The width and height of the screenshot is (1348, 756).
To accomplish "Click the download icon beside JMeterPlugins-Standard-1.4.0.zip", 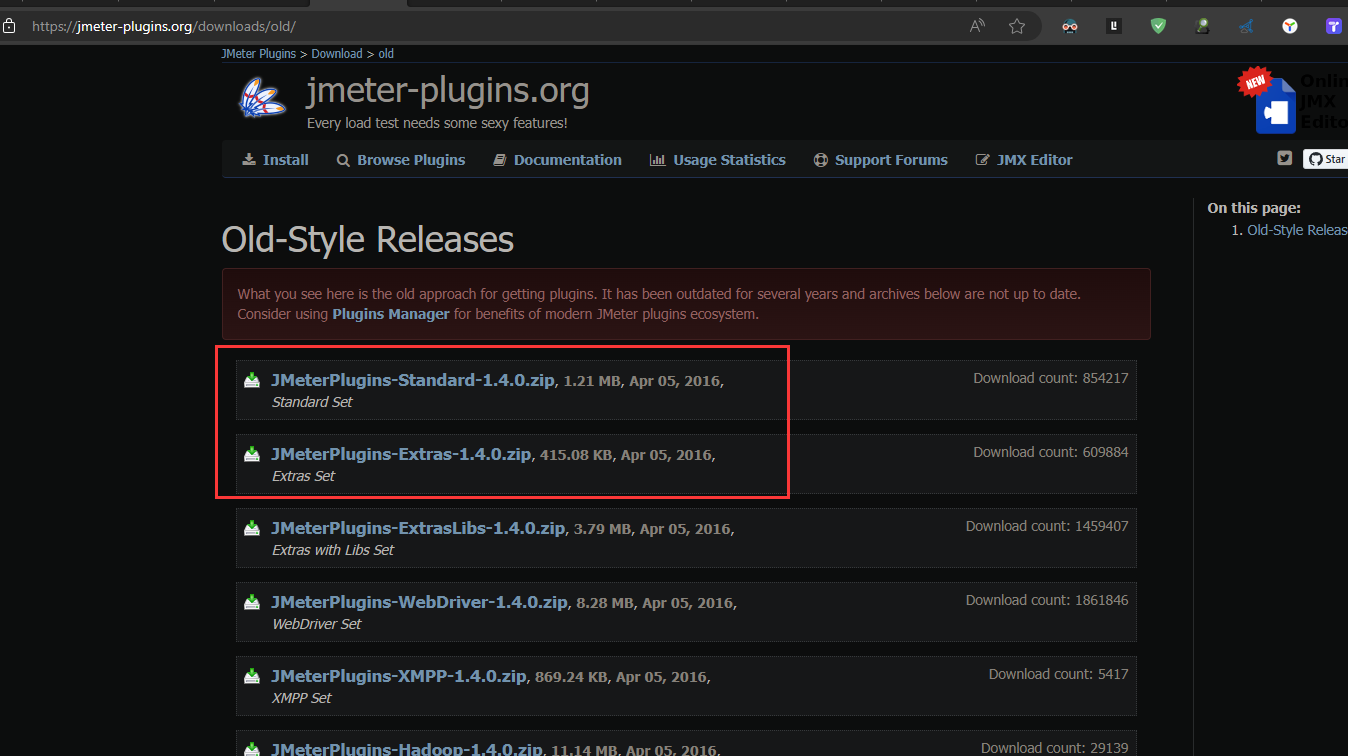I will [x=253, y=380].
